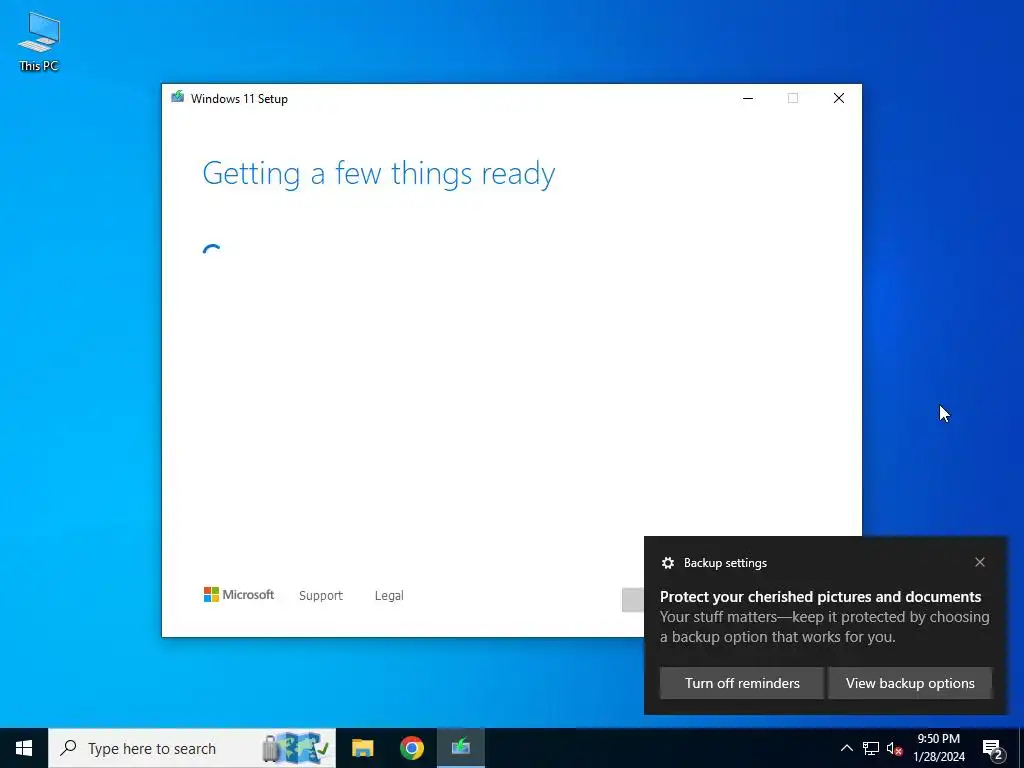
Task: Click the 'Getting a few things ready' heading
Action: pyautogui.click(x=379, y=174)
